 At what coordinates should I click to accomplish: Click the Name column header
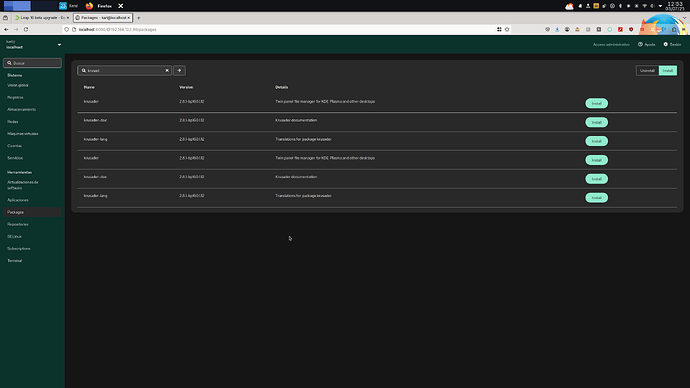coord(89,87)
